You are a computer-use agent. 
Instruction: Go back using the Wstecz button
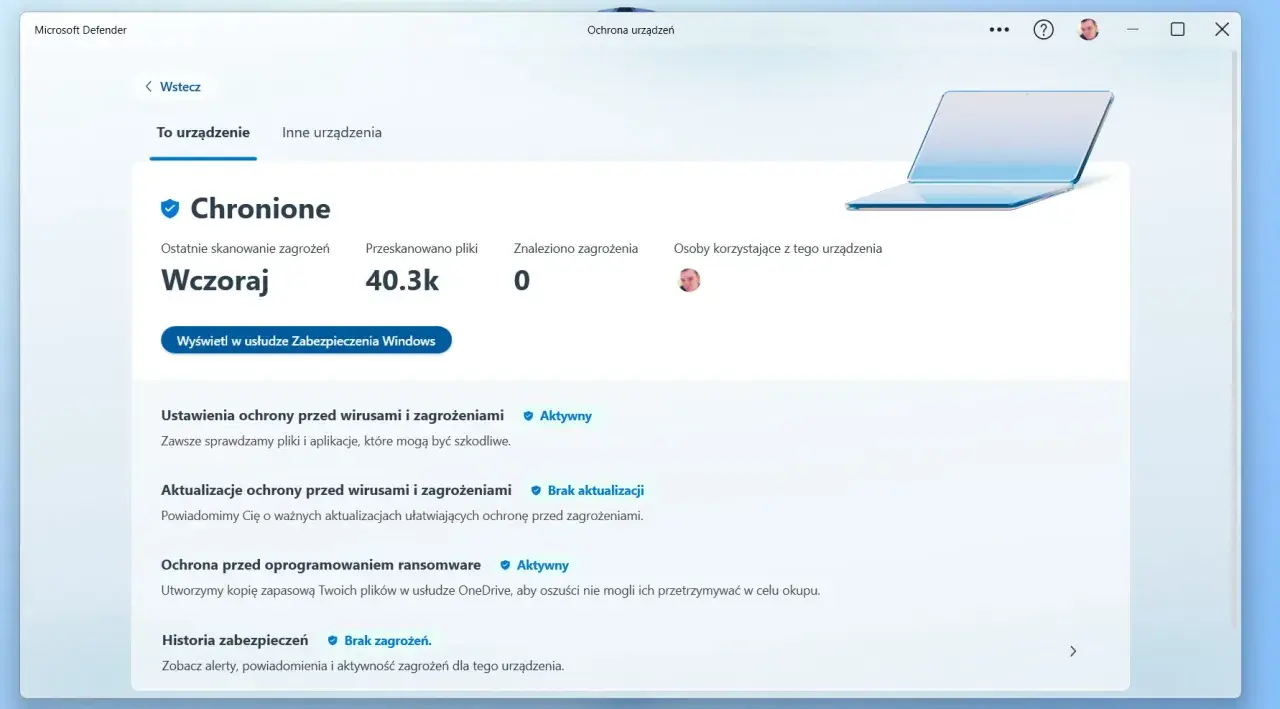pyautogui.click(x=173, y=87)
